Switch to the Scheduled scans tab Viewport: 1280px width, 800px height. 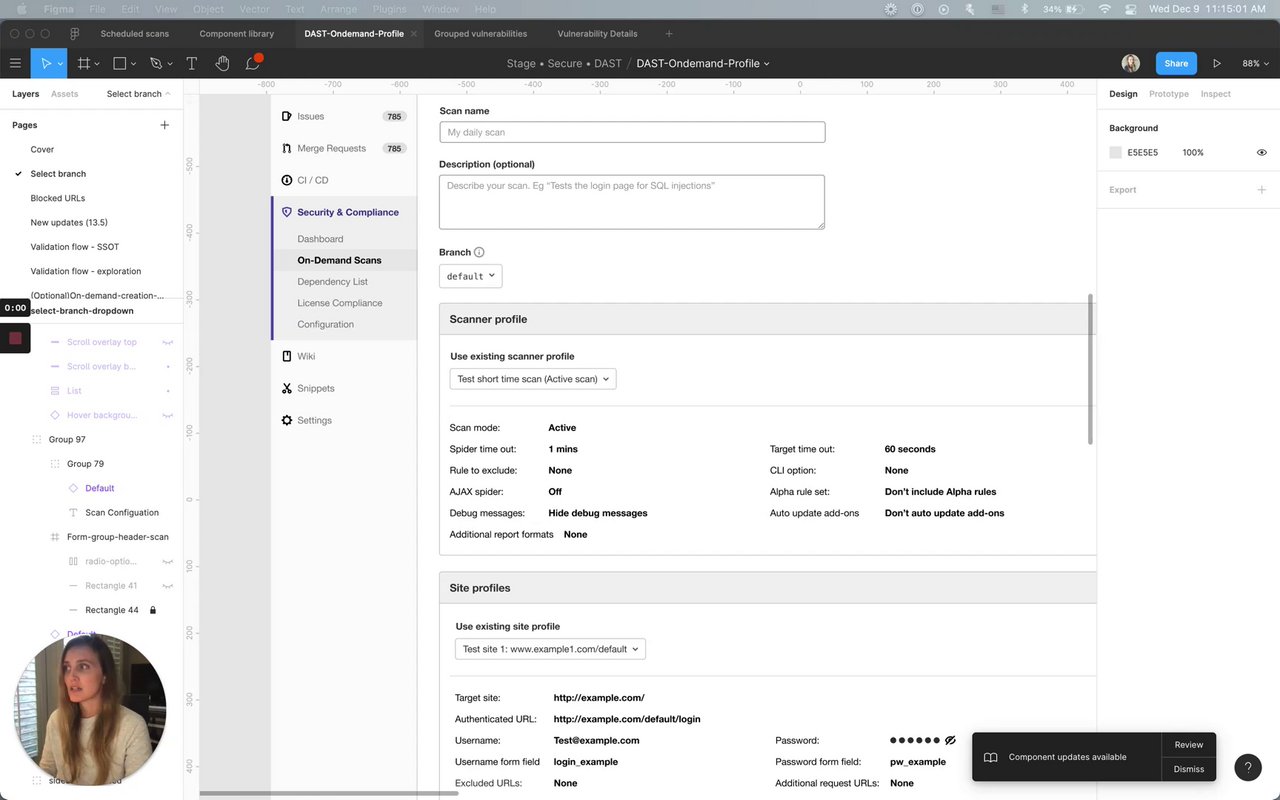134,34
